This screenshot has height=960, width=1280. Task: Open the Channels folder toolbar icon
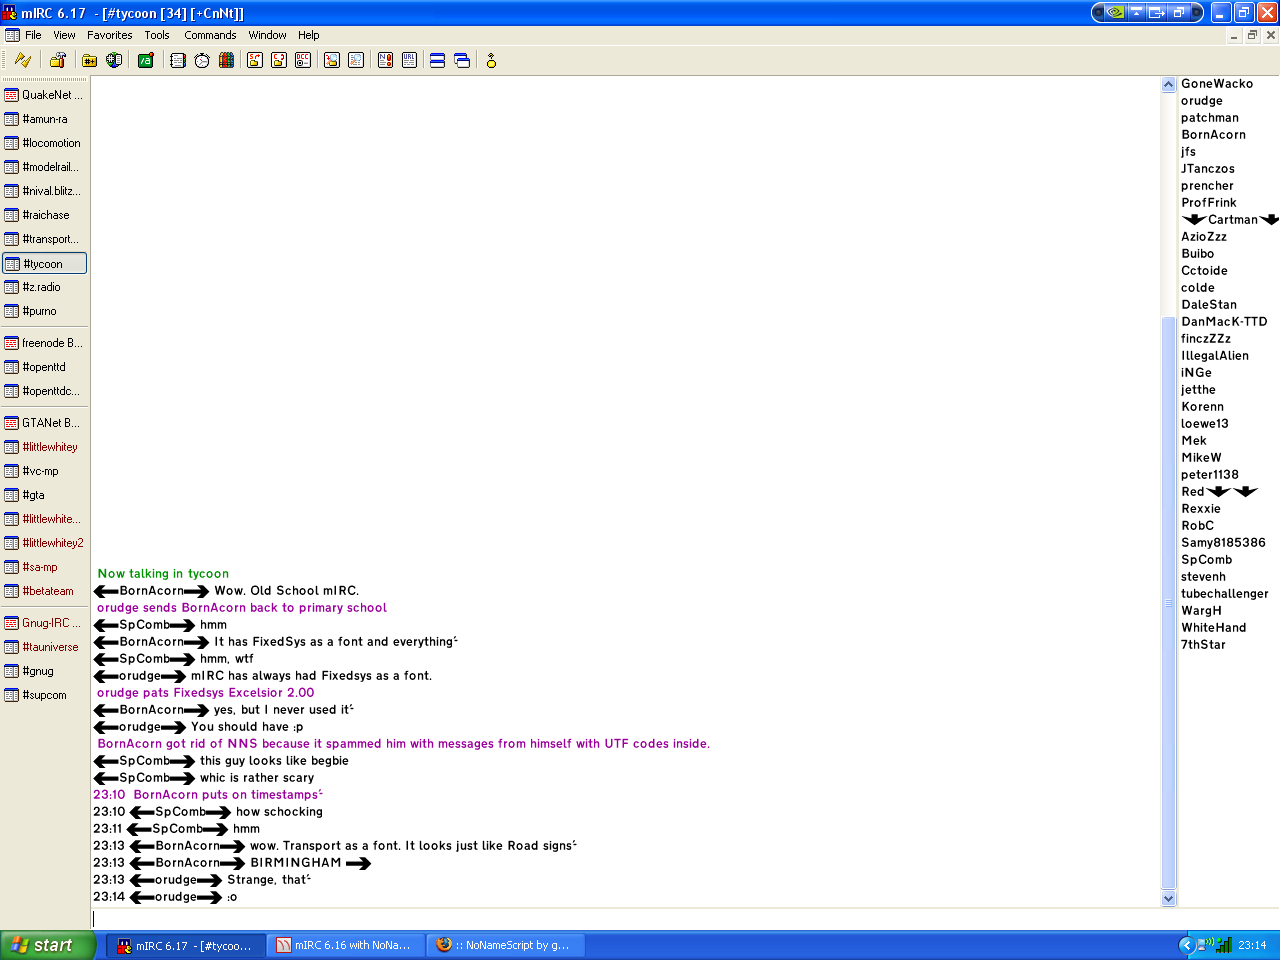(x=90, y=61)
